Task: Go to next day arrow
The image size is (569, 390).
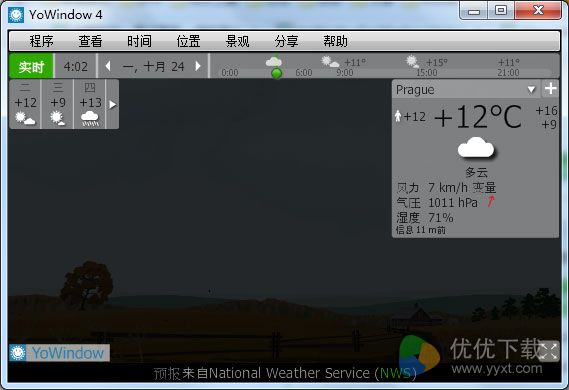Action: [198, 66]
